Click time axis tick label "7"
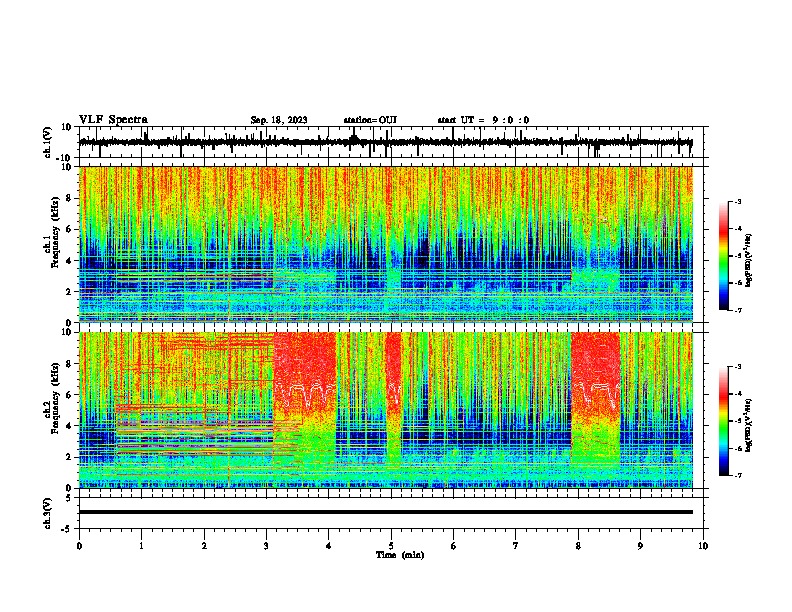Image resolution: width=792 pixels, height=612 pixels. [x=516, y=546]
